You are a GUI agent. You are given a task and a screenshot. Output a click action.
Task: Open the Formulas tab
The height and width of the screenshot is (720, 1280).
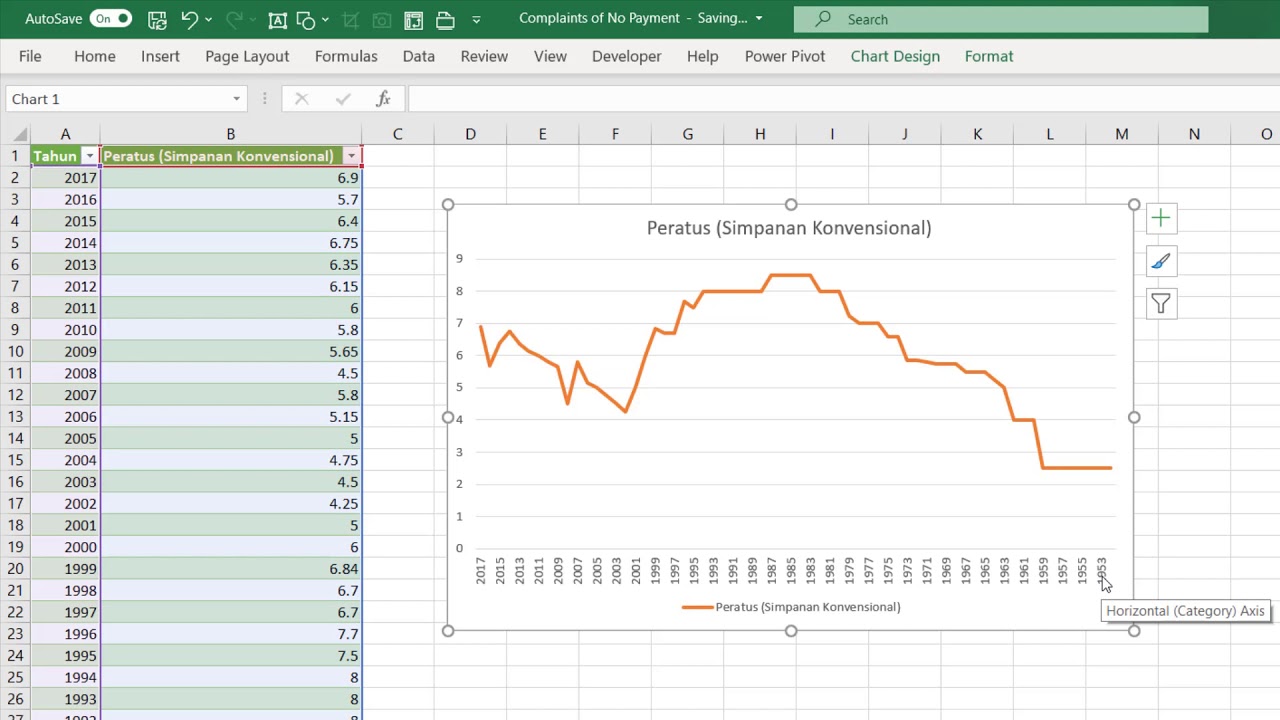point(346,56)
